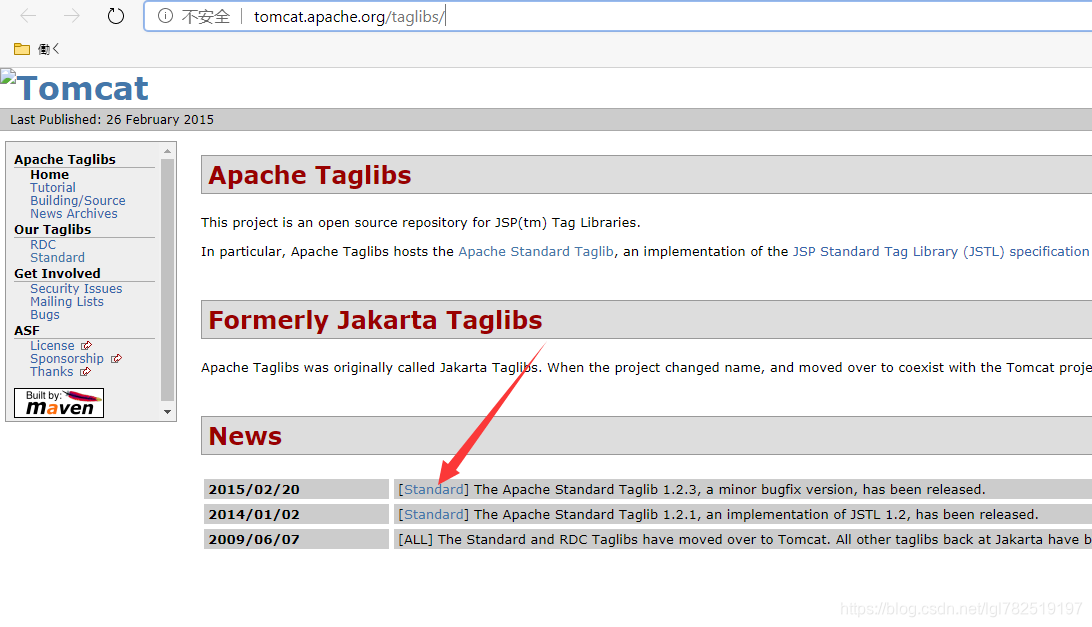
Task: Click the Tomcat title text
Action: (x=83, y=88)
